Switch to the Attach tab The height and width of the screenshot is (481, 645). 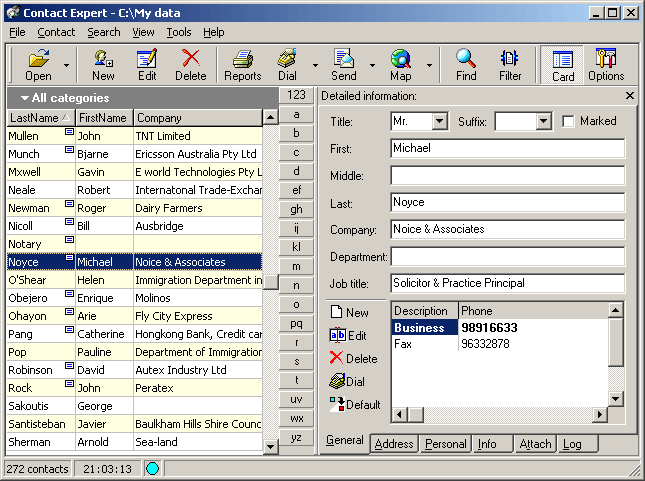[535, 444]
